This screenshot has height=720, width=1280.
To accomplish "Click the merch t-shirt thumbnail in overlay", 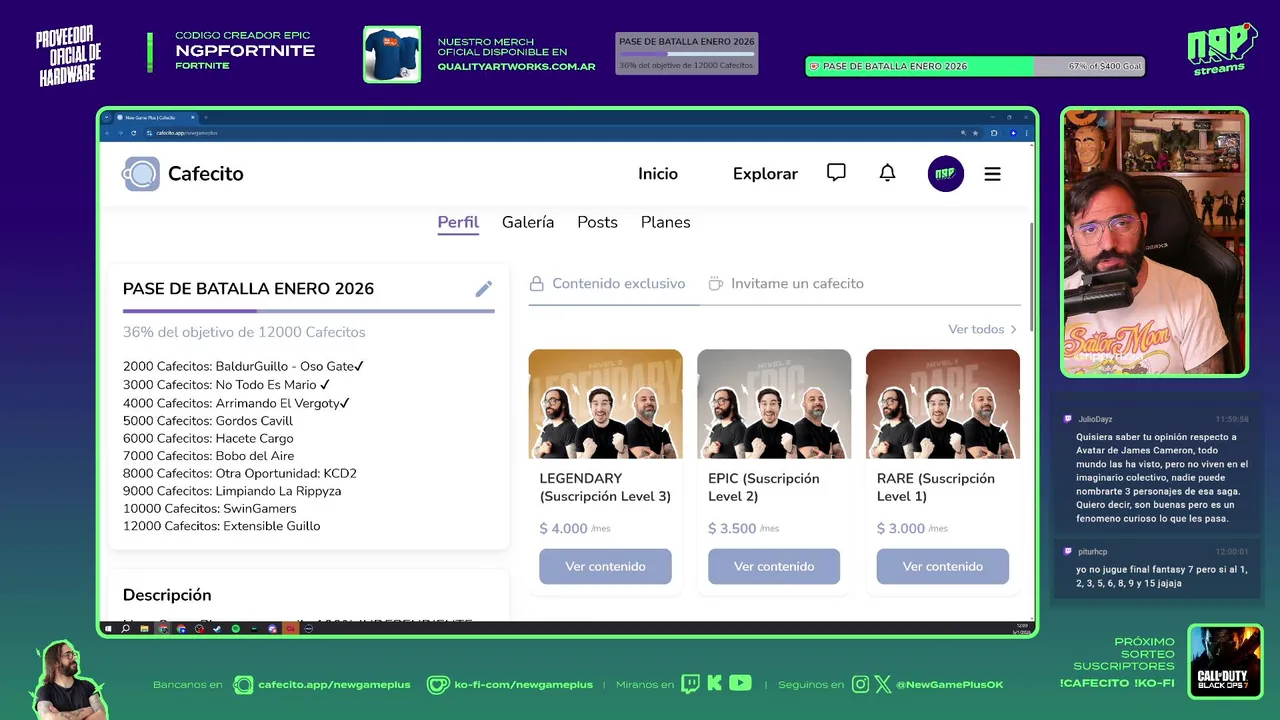I will [392, 54].
